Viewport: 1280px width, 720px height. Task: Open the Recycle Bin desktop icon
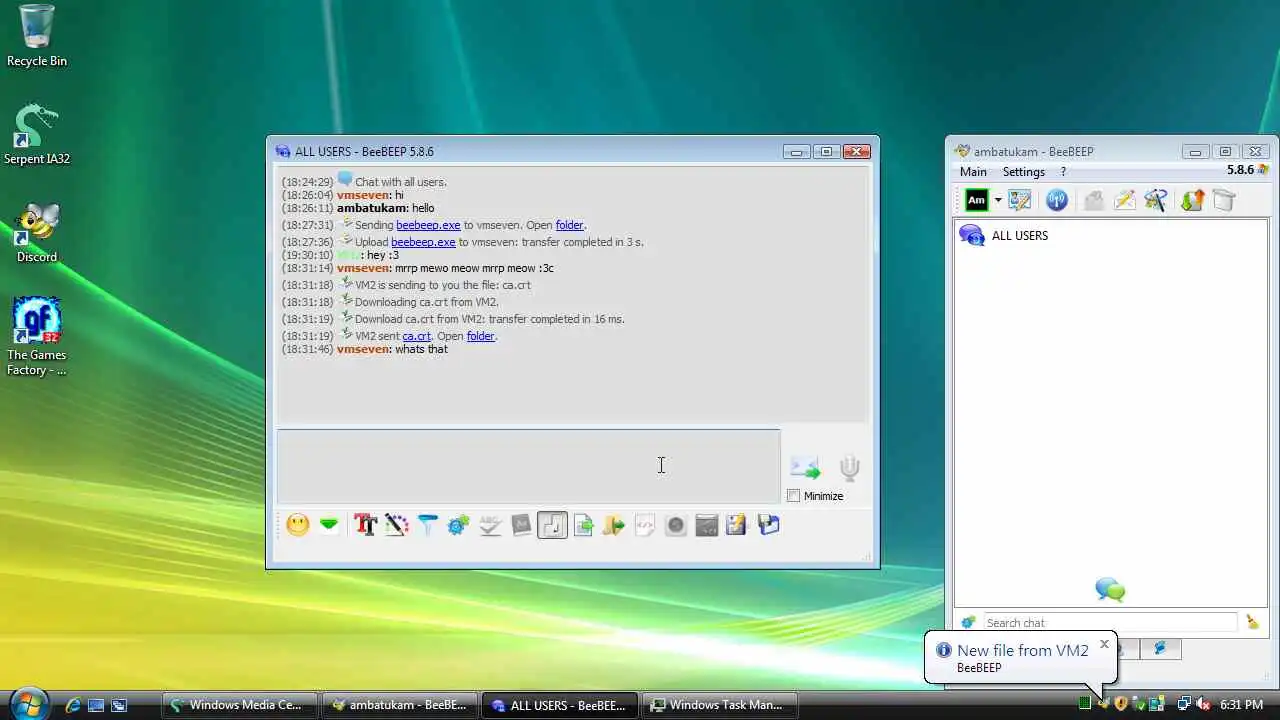[x=37, y=36]
